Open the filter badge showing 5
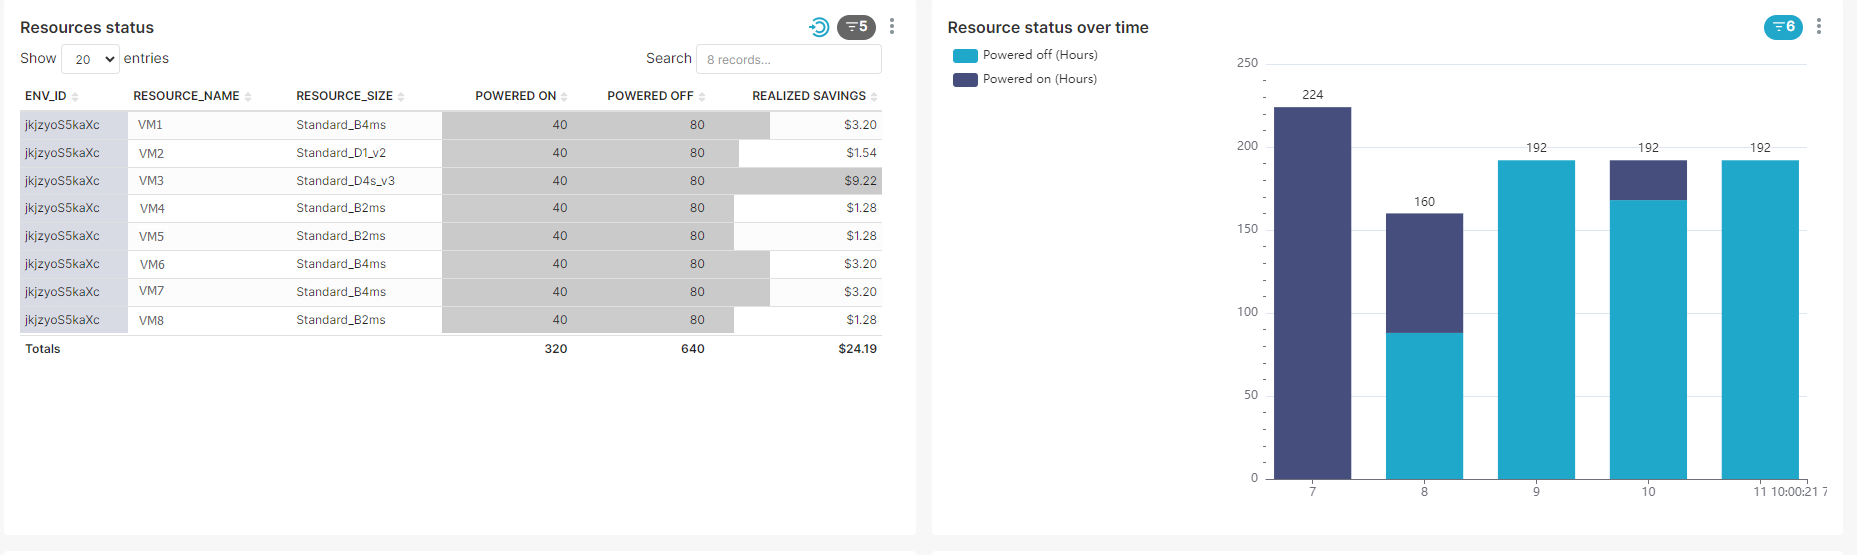This screenshot has width=1857, height=555. coord(856,27)
